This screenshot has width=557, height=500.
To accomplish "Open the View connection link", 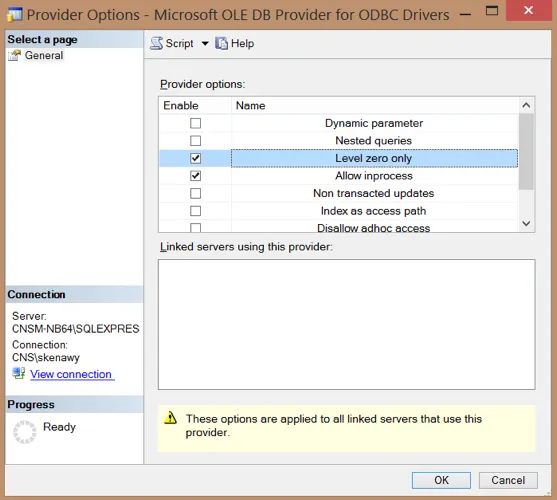I will pos(71,374).
